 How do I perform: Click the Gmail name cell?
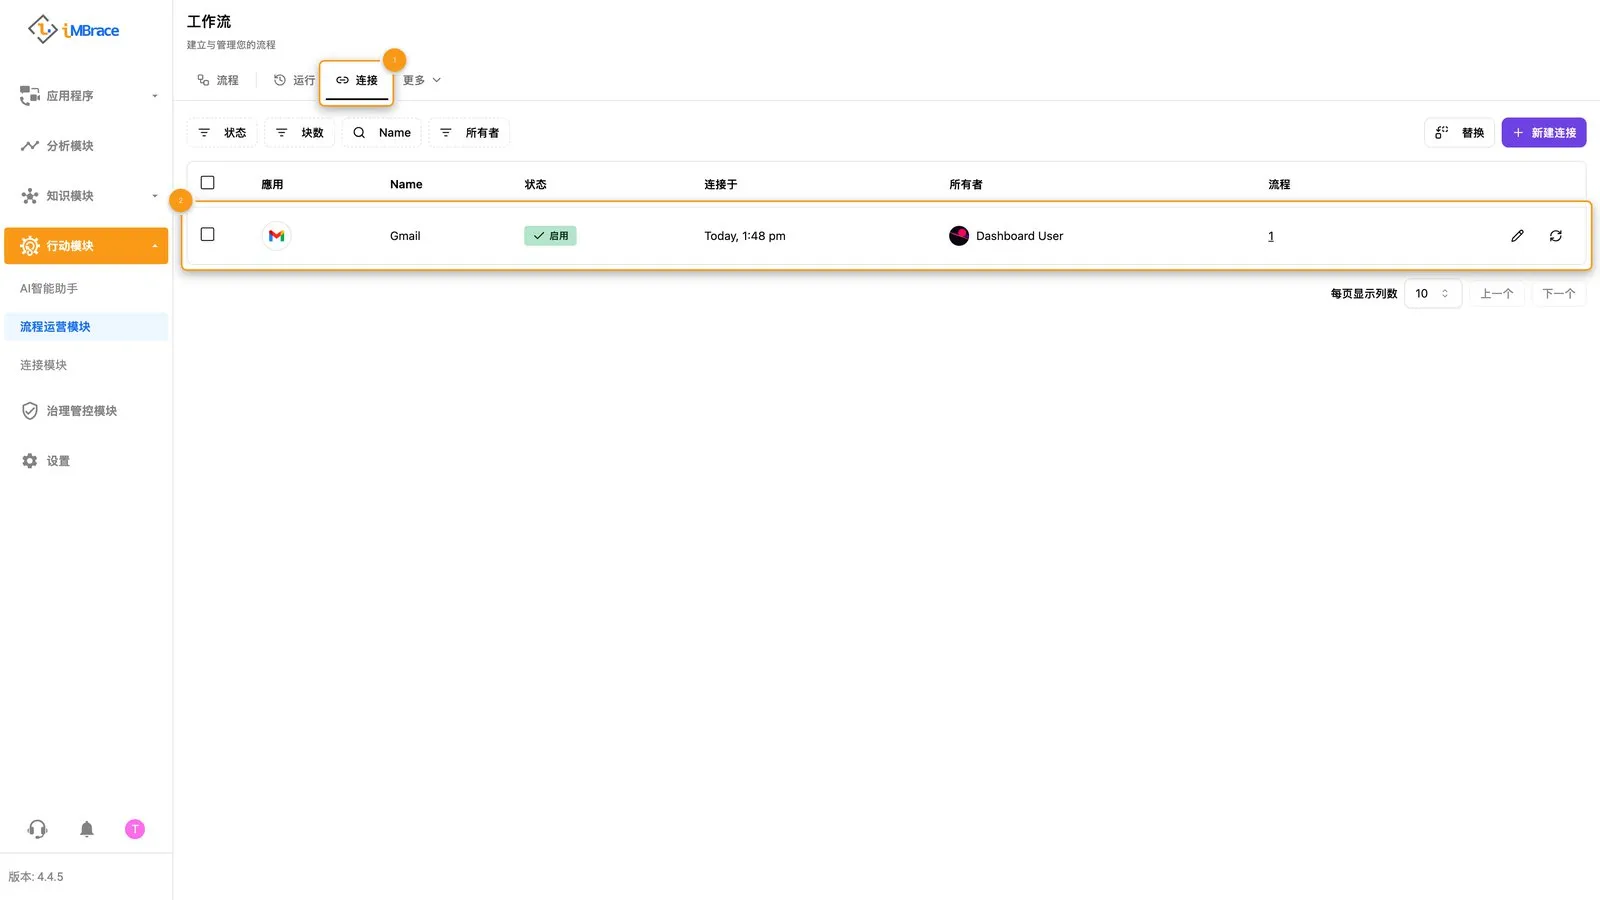pyautogui.click(x=405, y=236)
